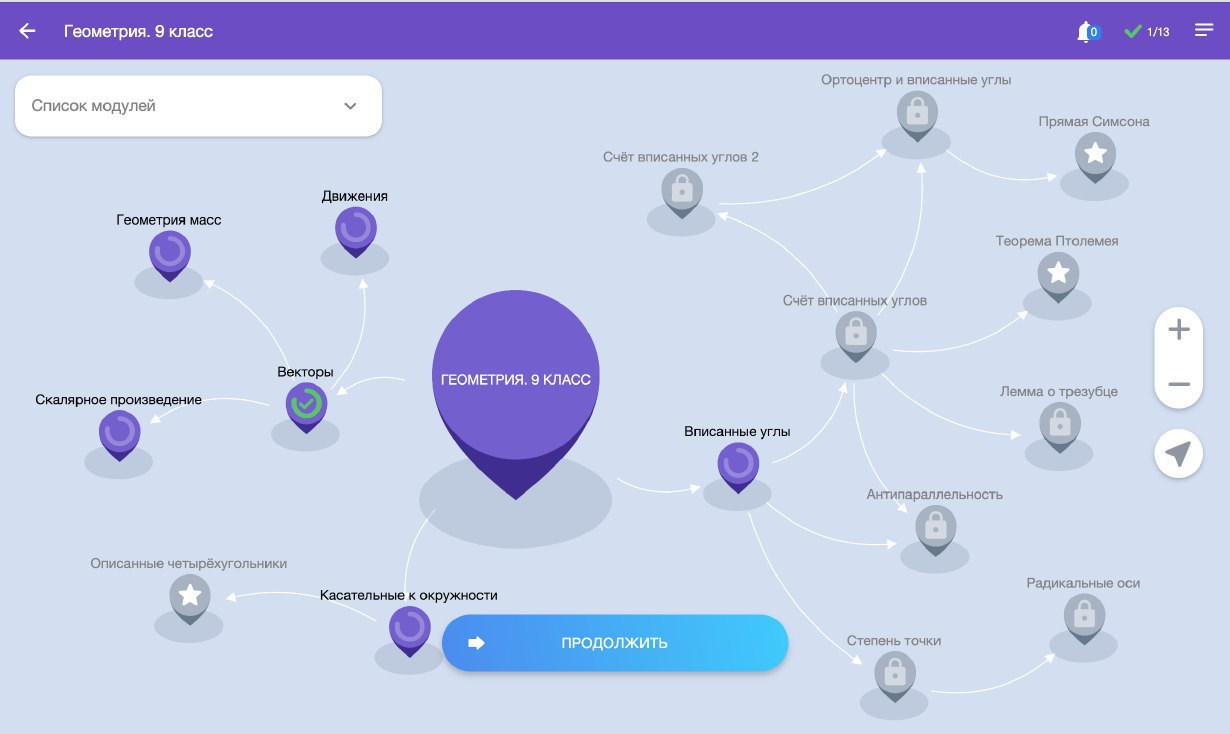Image resolution: width=1230 pixels, height=734 pixels.
Task: Click the Теорема Птолемея label
Action: [x=1057, y=242]
